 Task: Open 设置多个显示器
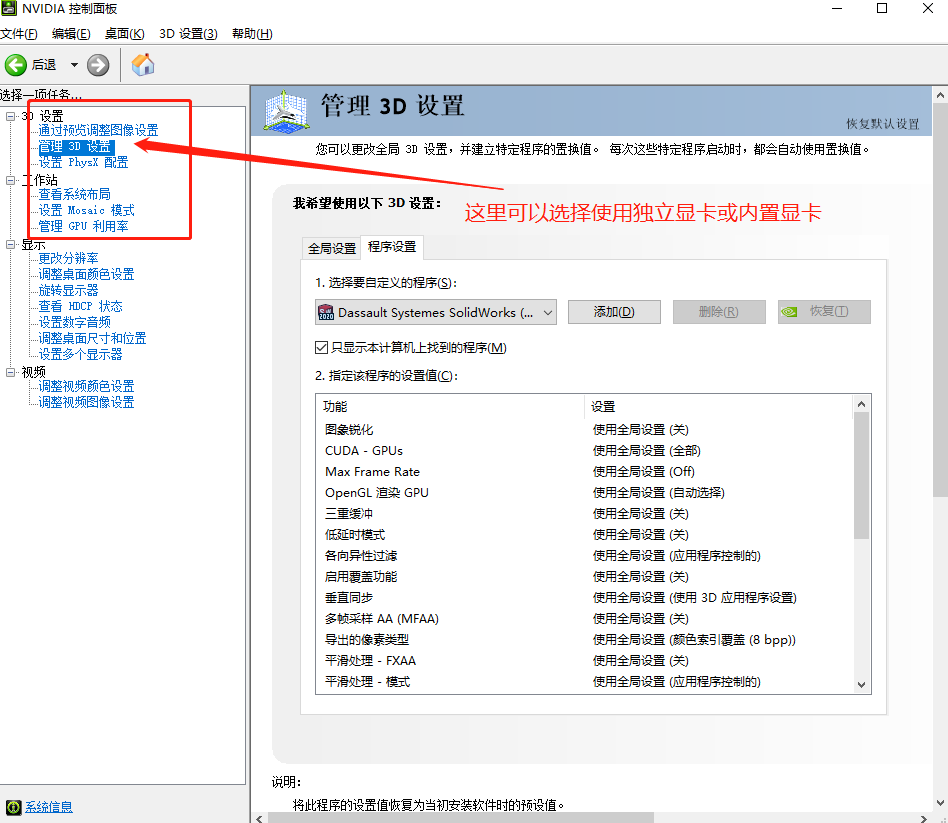(x=80, y=354)
